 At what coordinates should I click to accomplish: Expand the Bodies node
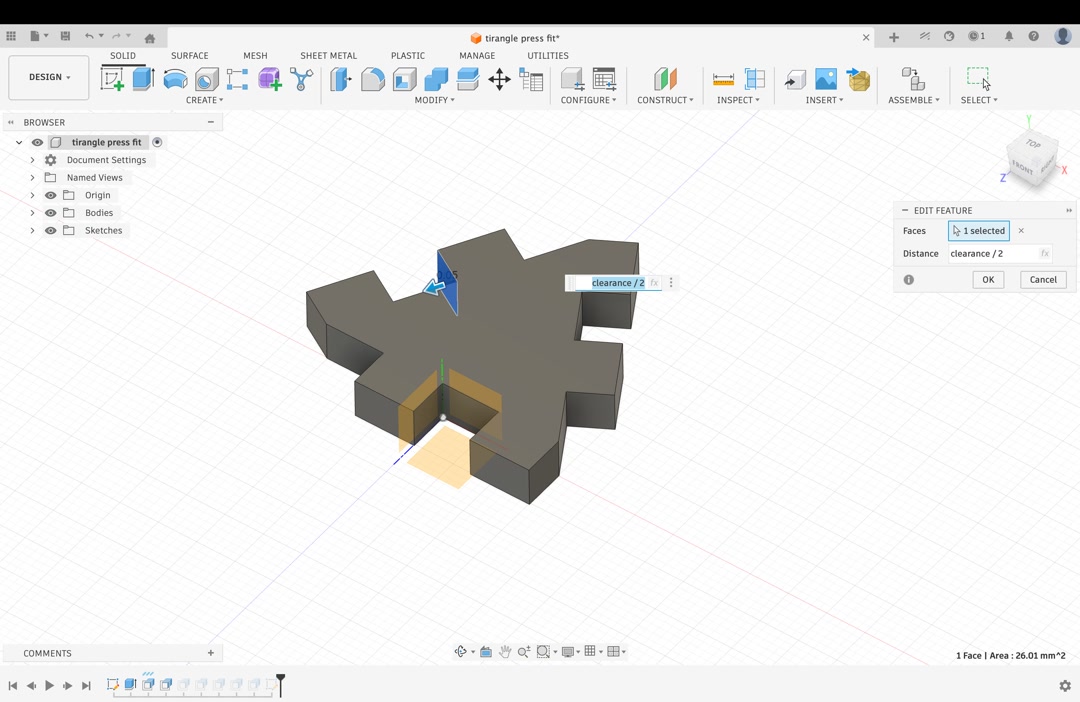[x=32, y=213]
